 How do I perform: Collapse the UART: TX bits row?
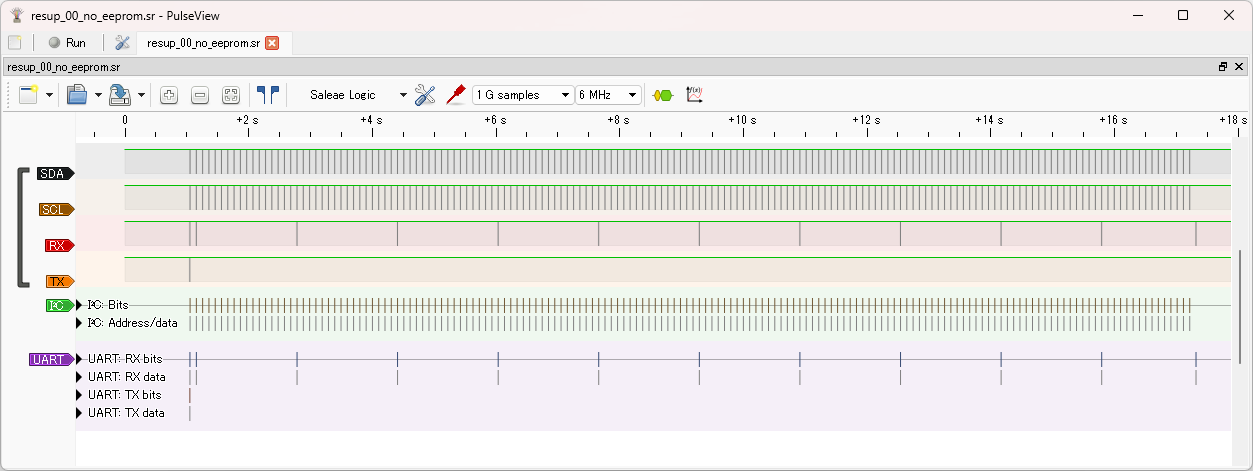[80, 395]
